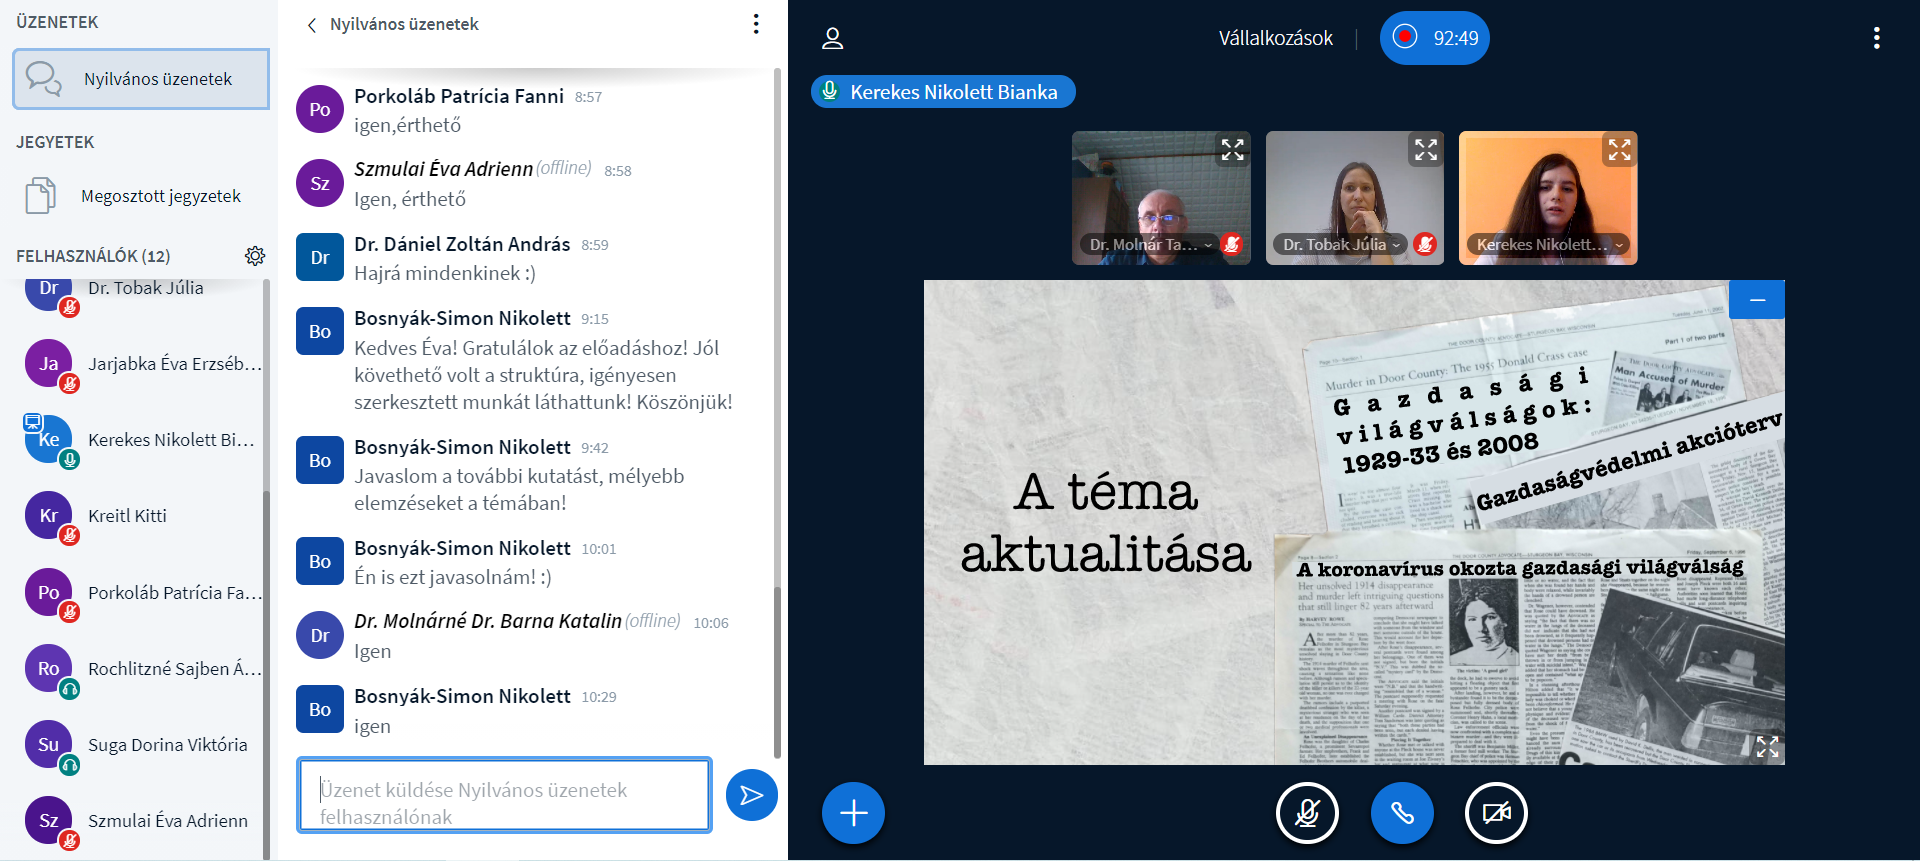This screenshot has width=1920, height=861.
Task: Open the top-right meeting options menu
Action: point(1876,38)
